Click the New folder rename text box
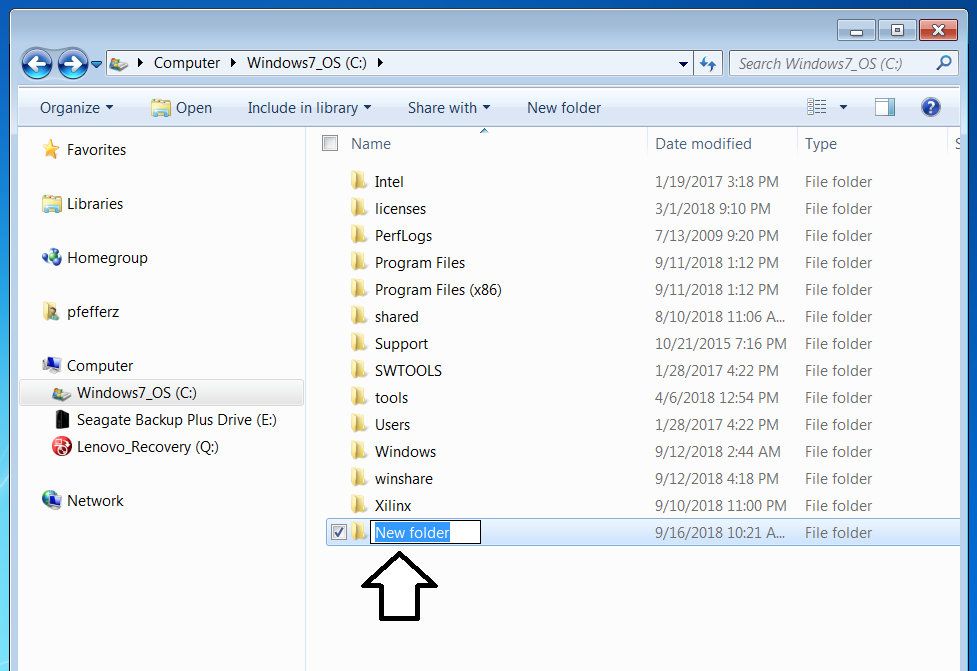 coord(426,532)
